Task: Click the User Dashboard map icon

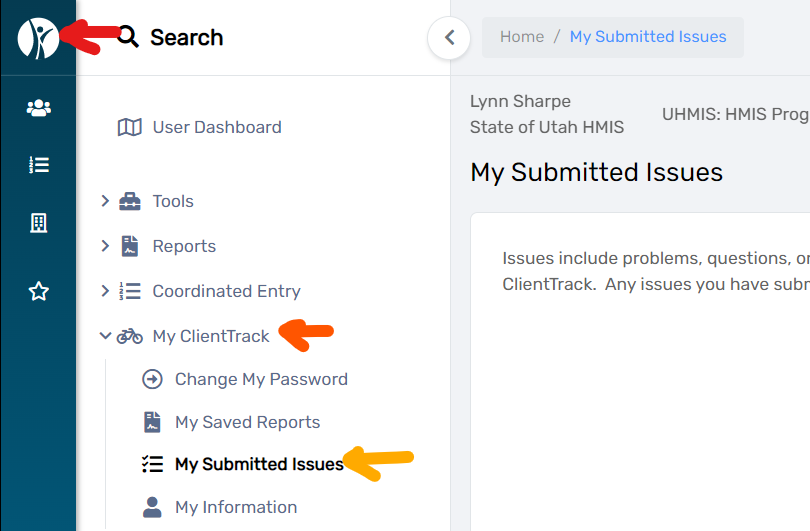Action: click(x=129, y=127)
